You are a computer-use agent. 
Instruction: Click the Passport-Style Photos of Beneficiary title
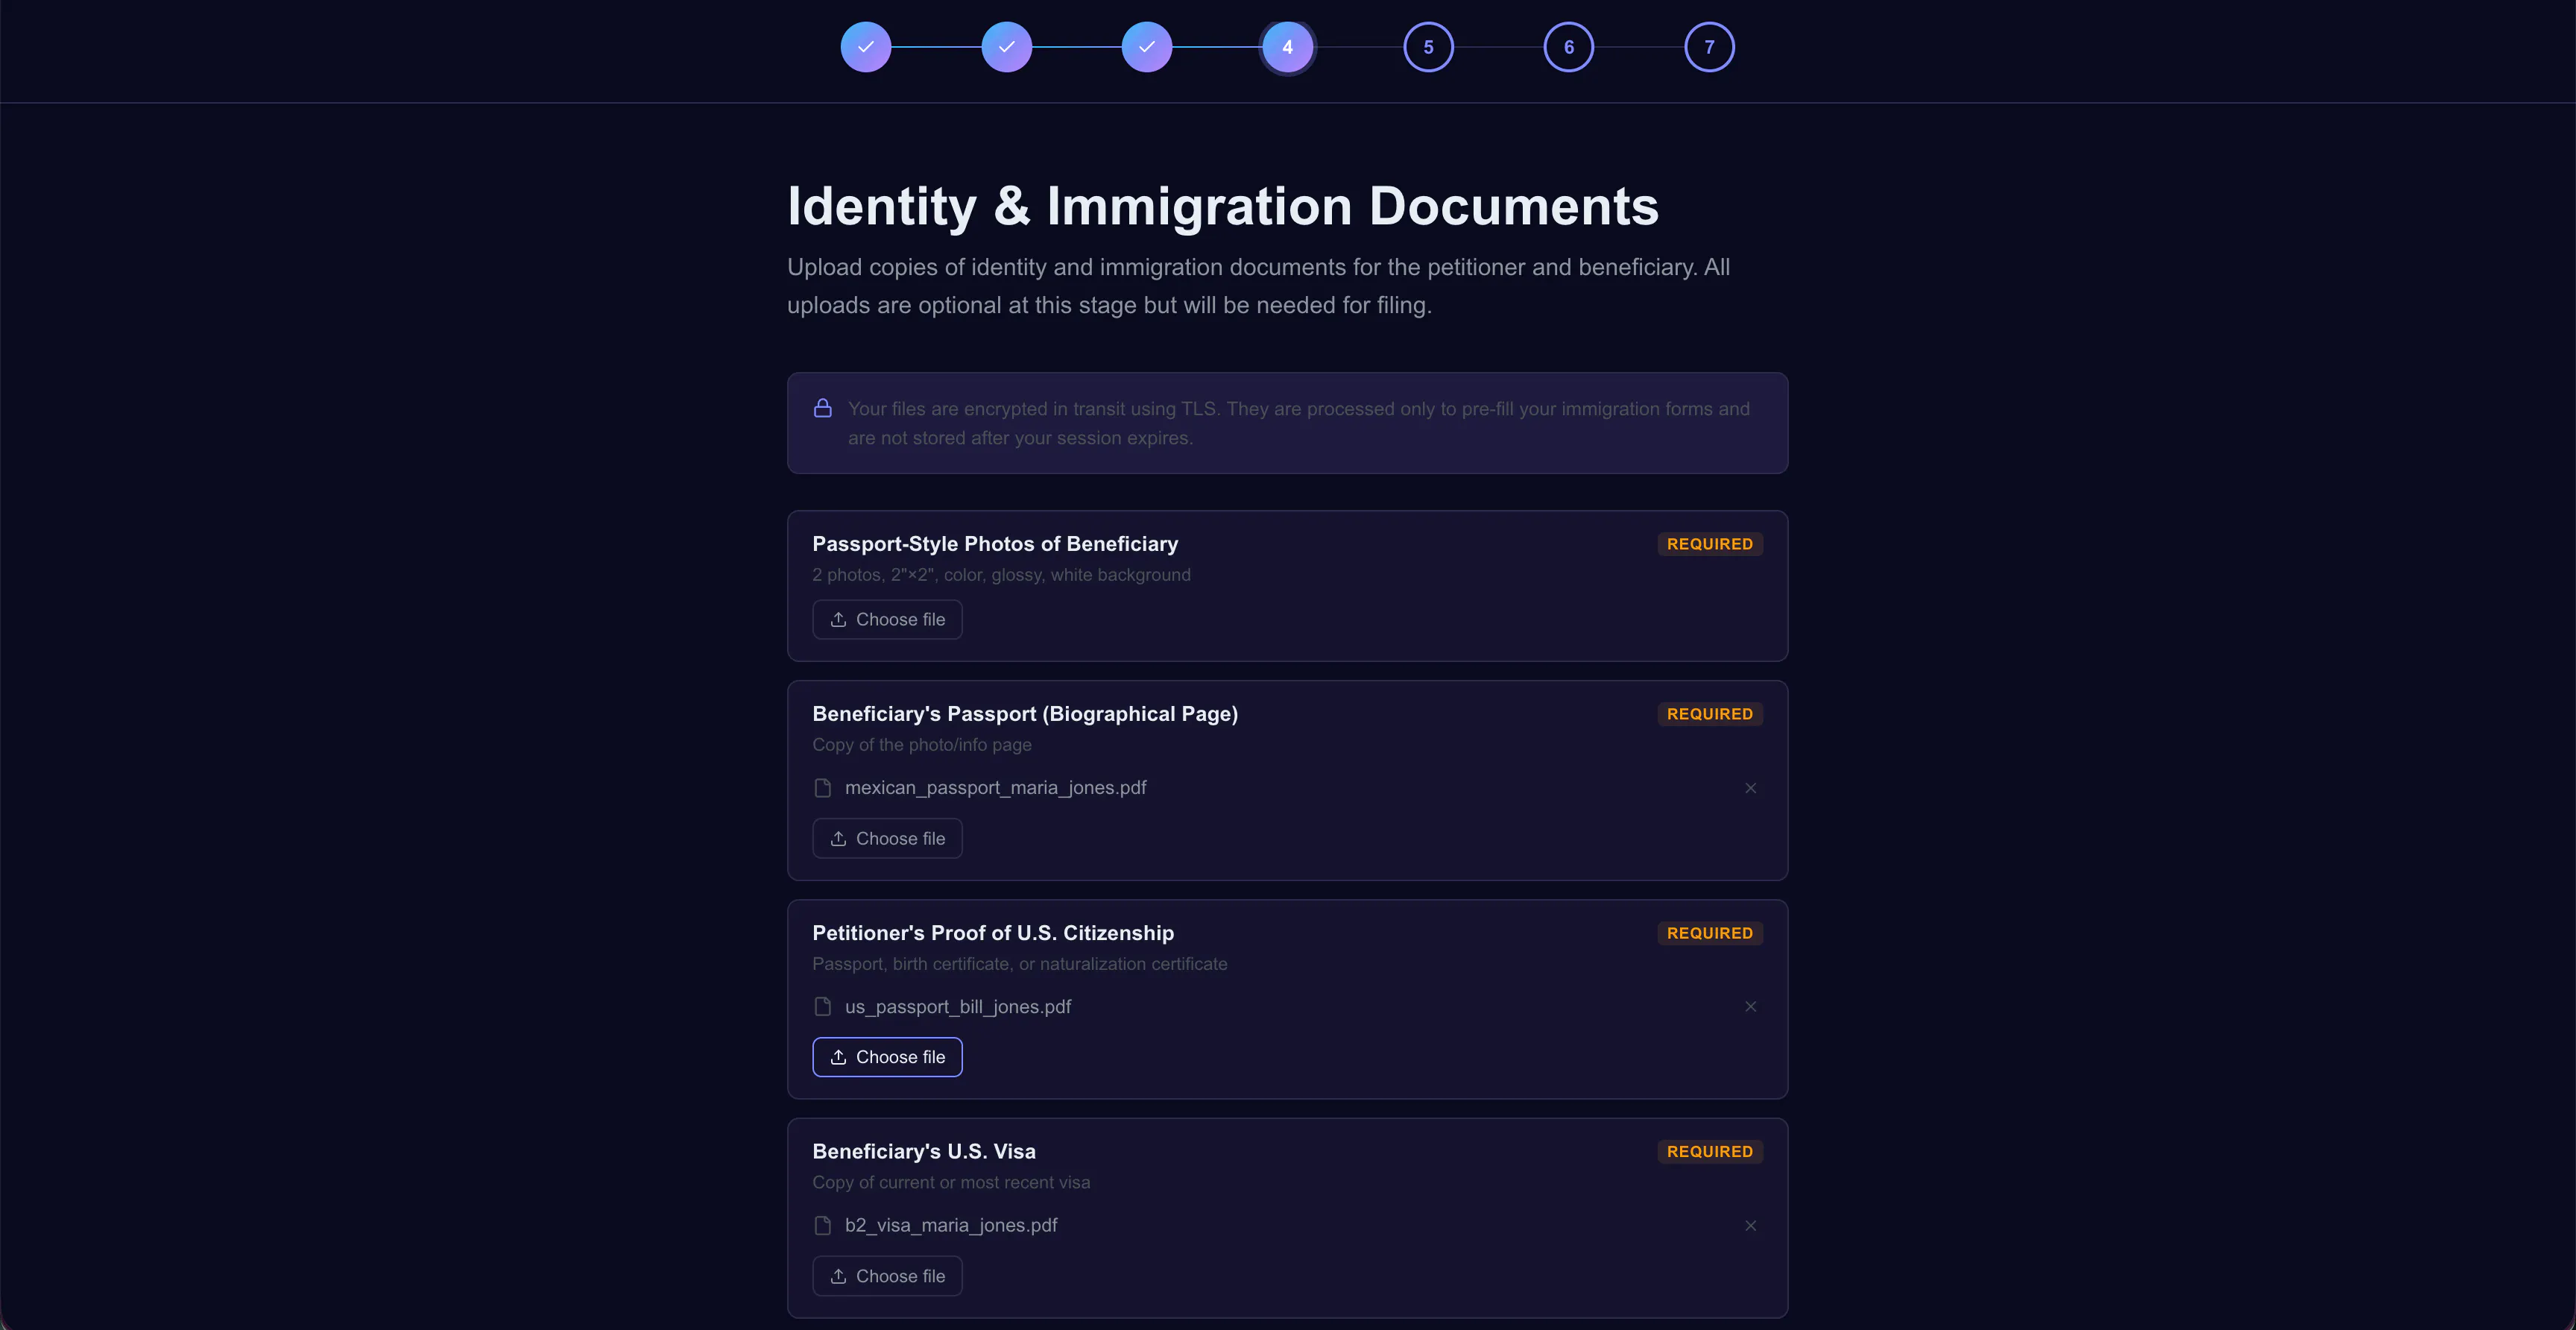tap(995, 544)
